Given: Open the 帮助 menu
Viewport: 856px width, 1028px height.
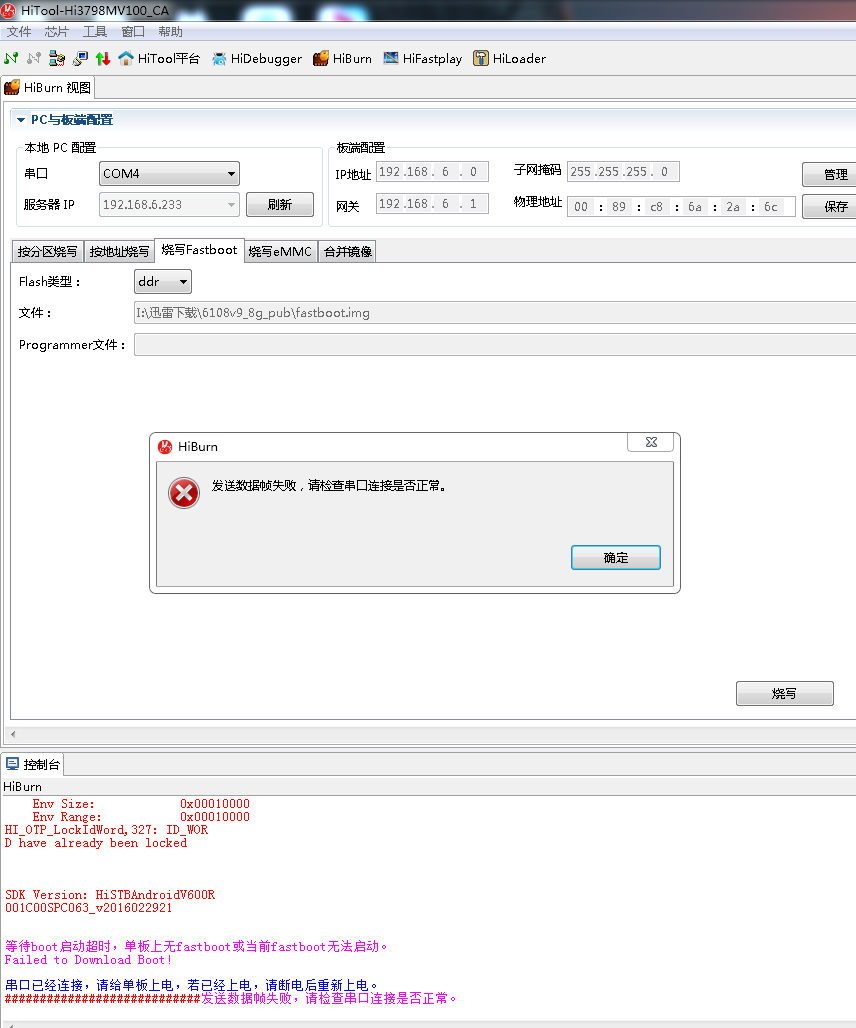Looking at the screenshot, I should pyautogui.click(x=170, y=31).
